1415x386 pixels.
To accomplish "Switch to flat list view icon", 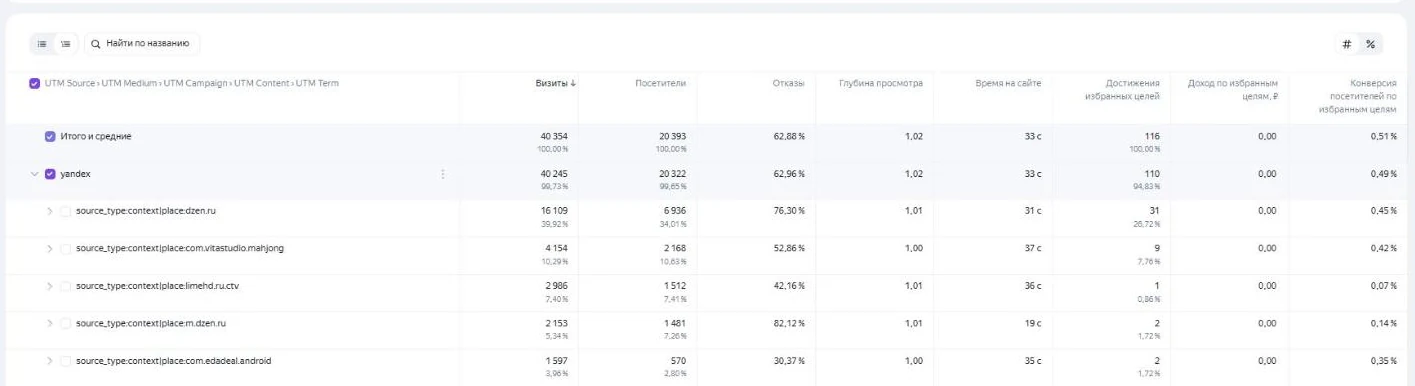I will [x=42, y=44].
